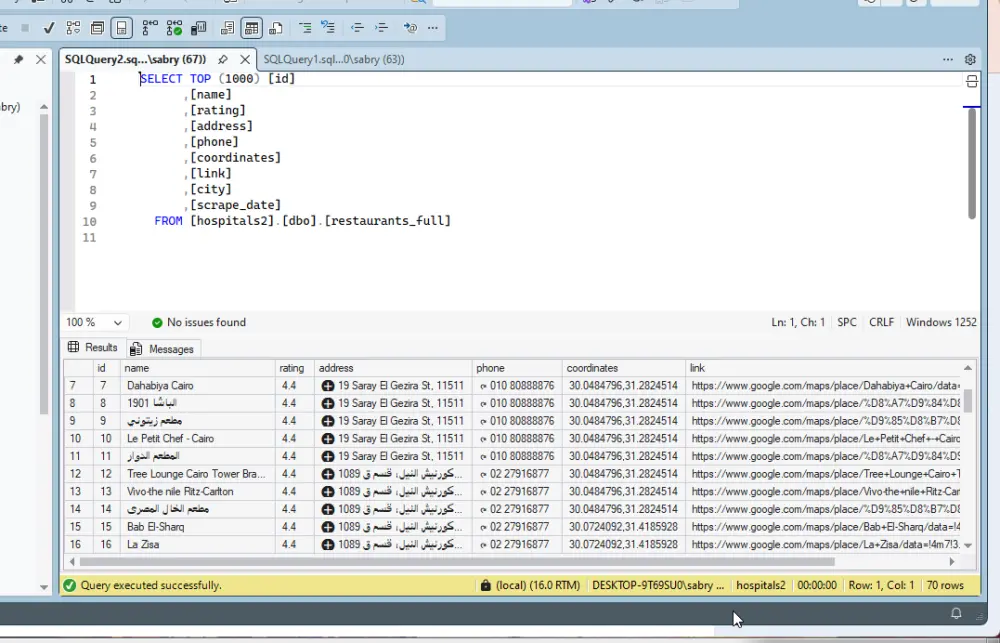Pin the SQLQuery2.sql tab
This screenshot has width=1000, height=643.
pyautogui.click(x=223, y=59)
